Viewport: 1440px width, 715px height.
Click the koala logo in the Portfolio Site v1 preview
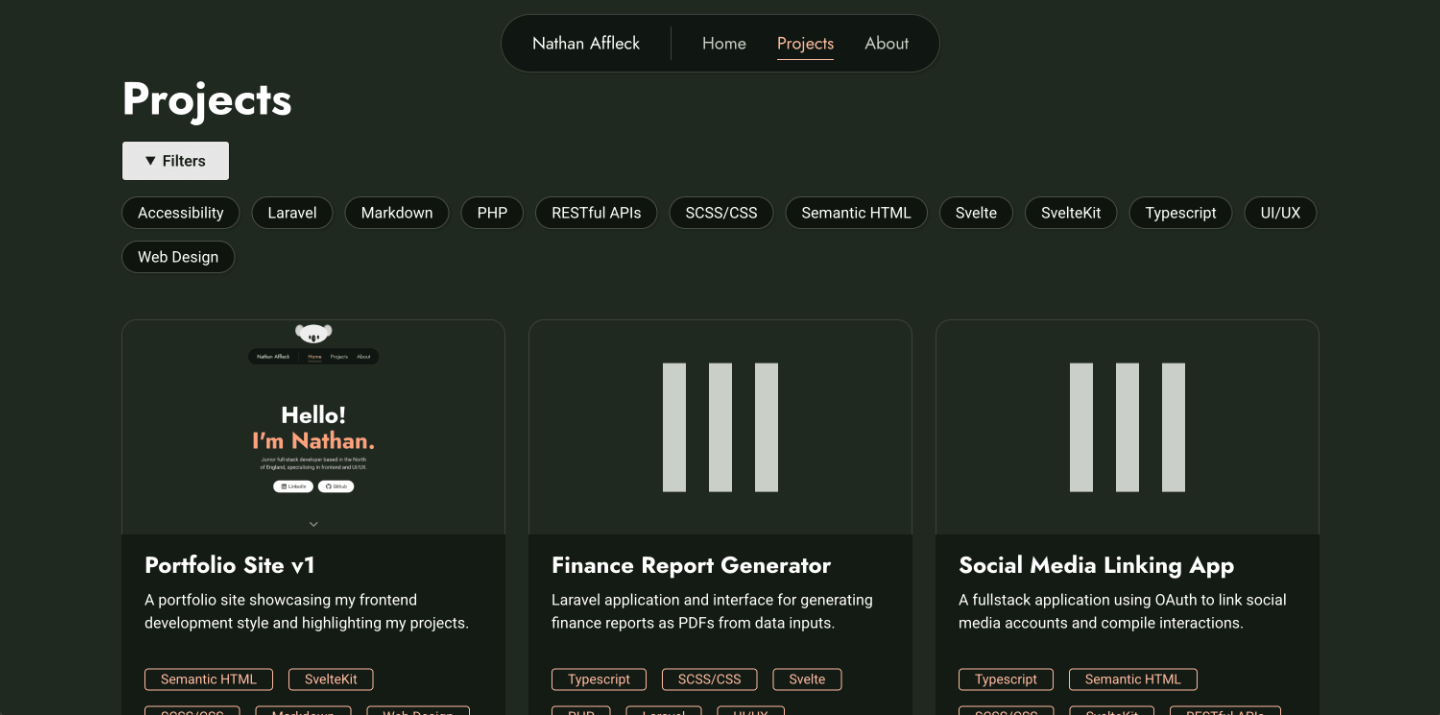click(x=313, y=333)
